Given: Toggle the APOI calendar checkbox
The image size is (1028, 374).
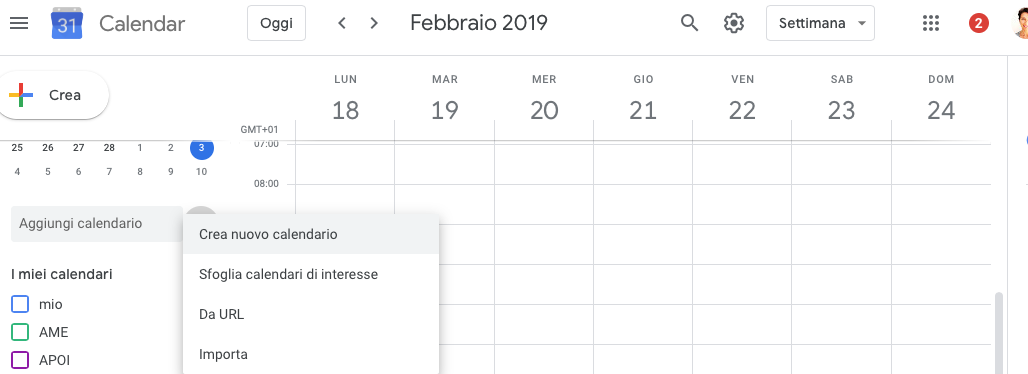Looking at the screenshot, I should click(20, 360).
